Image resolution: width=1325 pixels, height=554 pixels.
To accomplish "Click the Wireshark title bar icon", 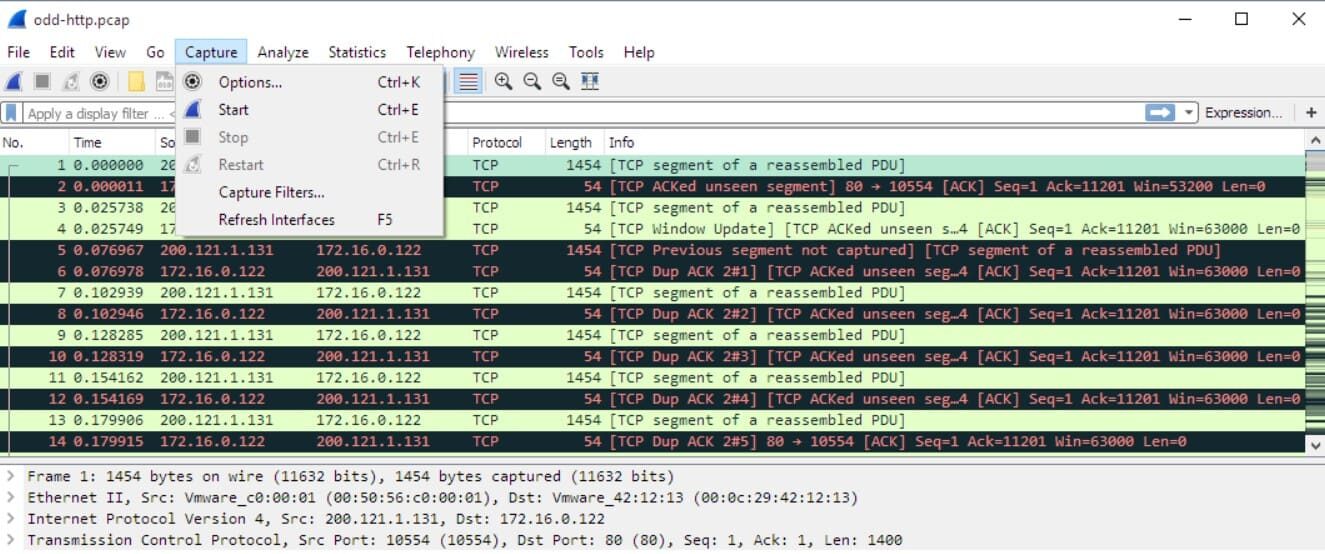I will point(16,19).
